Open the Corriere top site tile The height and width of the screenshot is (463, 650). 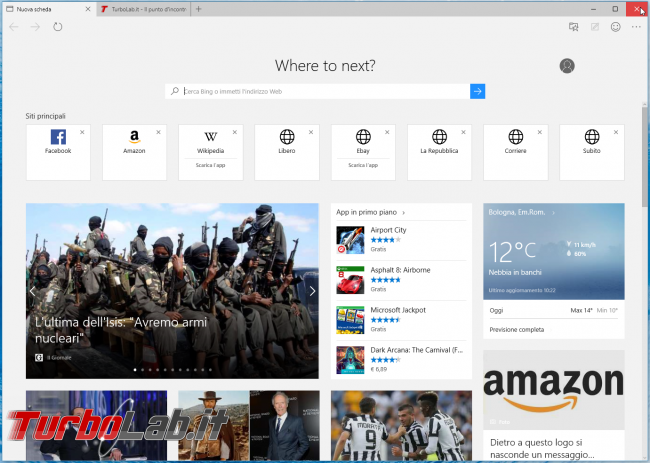pyautogui.click(x=516, y=152)
